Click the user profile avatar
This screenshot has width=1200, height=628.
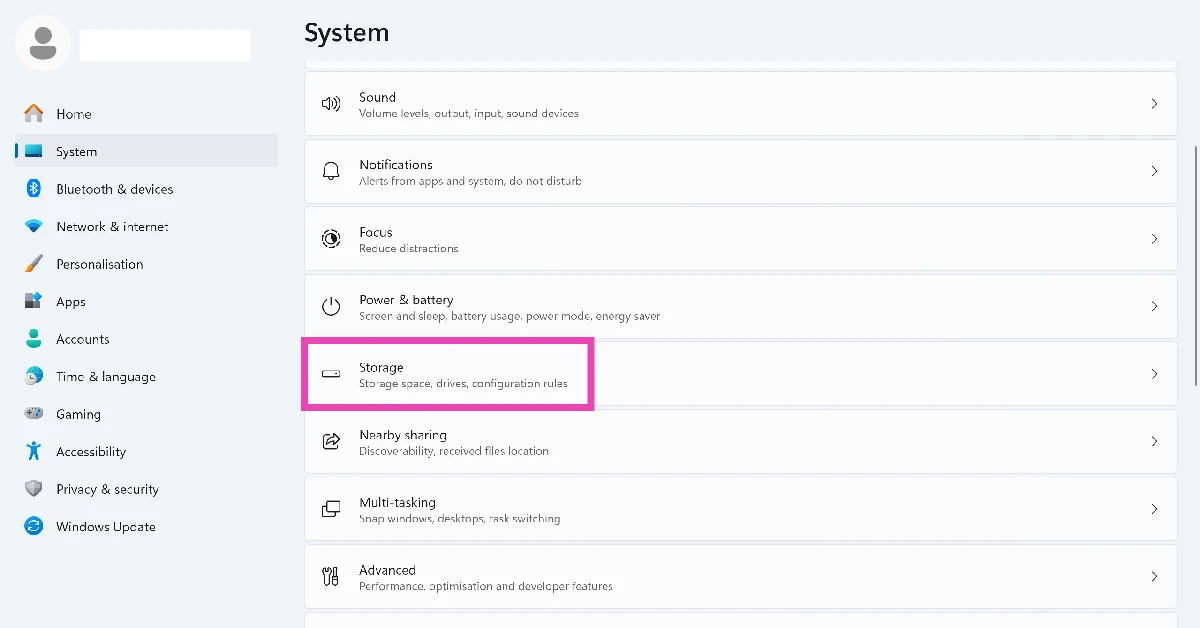(43, 42)
